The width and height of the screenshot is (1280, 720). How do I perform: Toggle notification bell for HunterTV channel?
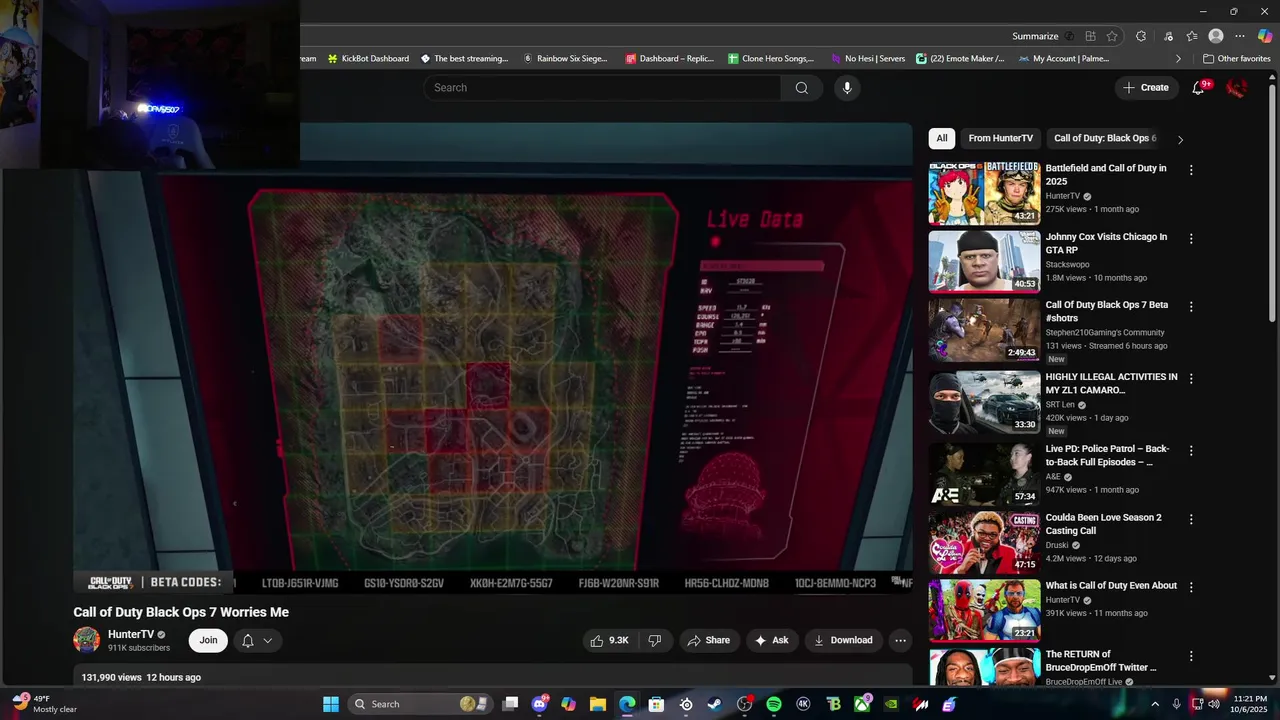258,640
